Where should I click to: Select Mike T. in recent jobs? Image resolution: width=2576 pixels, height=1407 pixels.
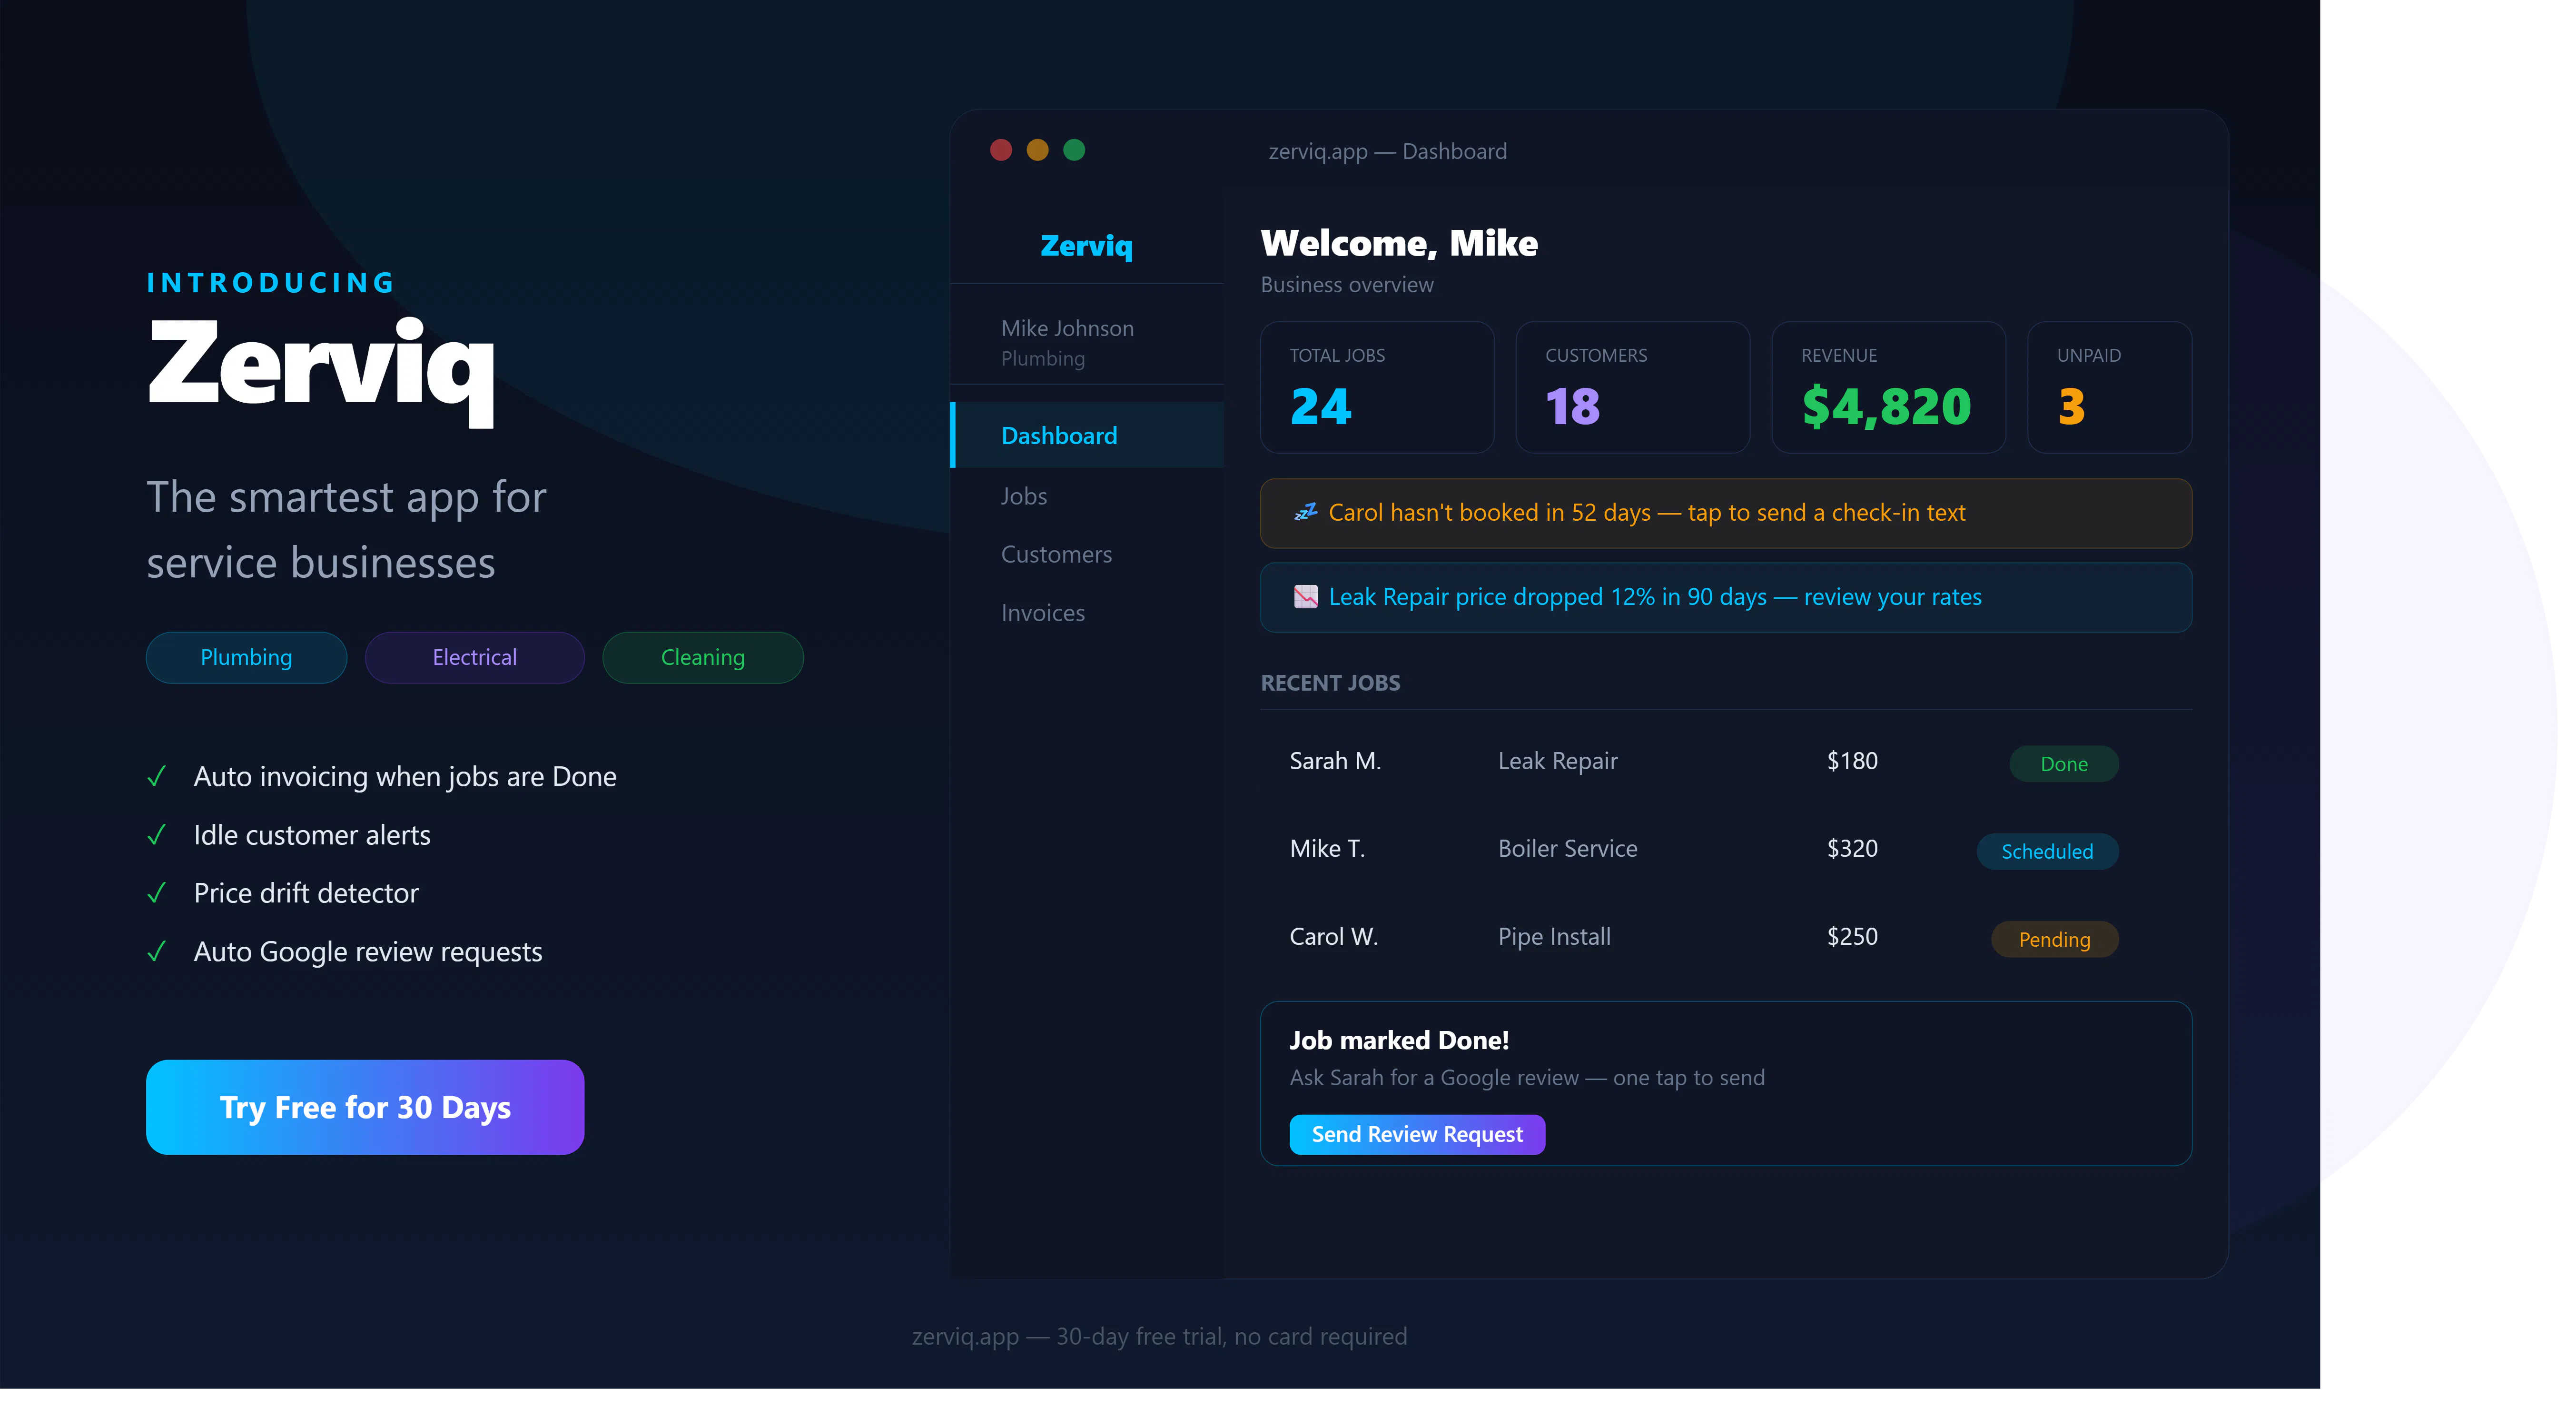point(1327,849)
